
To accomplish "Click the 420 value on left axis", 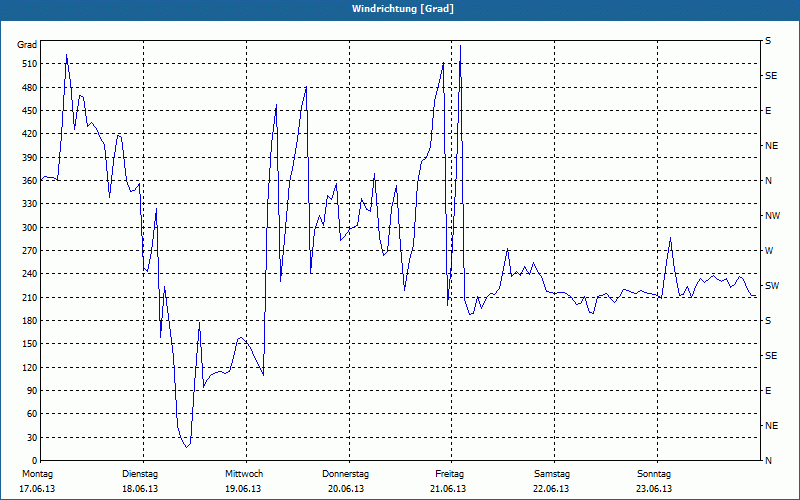I will pos(30,134).
